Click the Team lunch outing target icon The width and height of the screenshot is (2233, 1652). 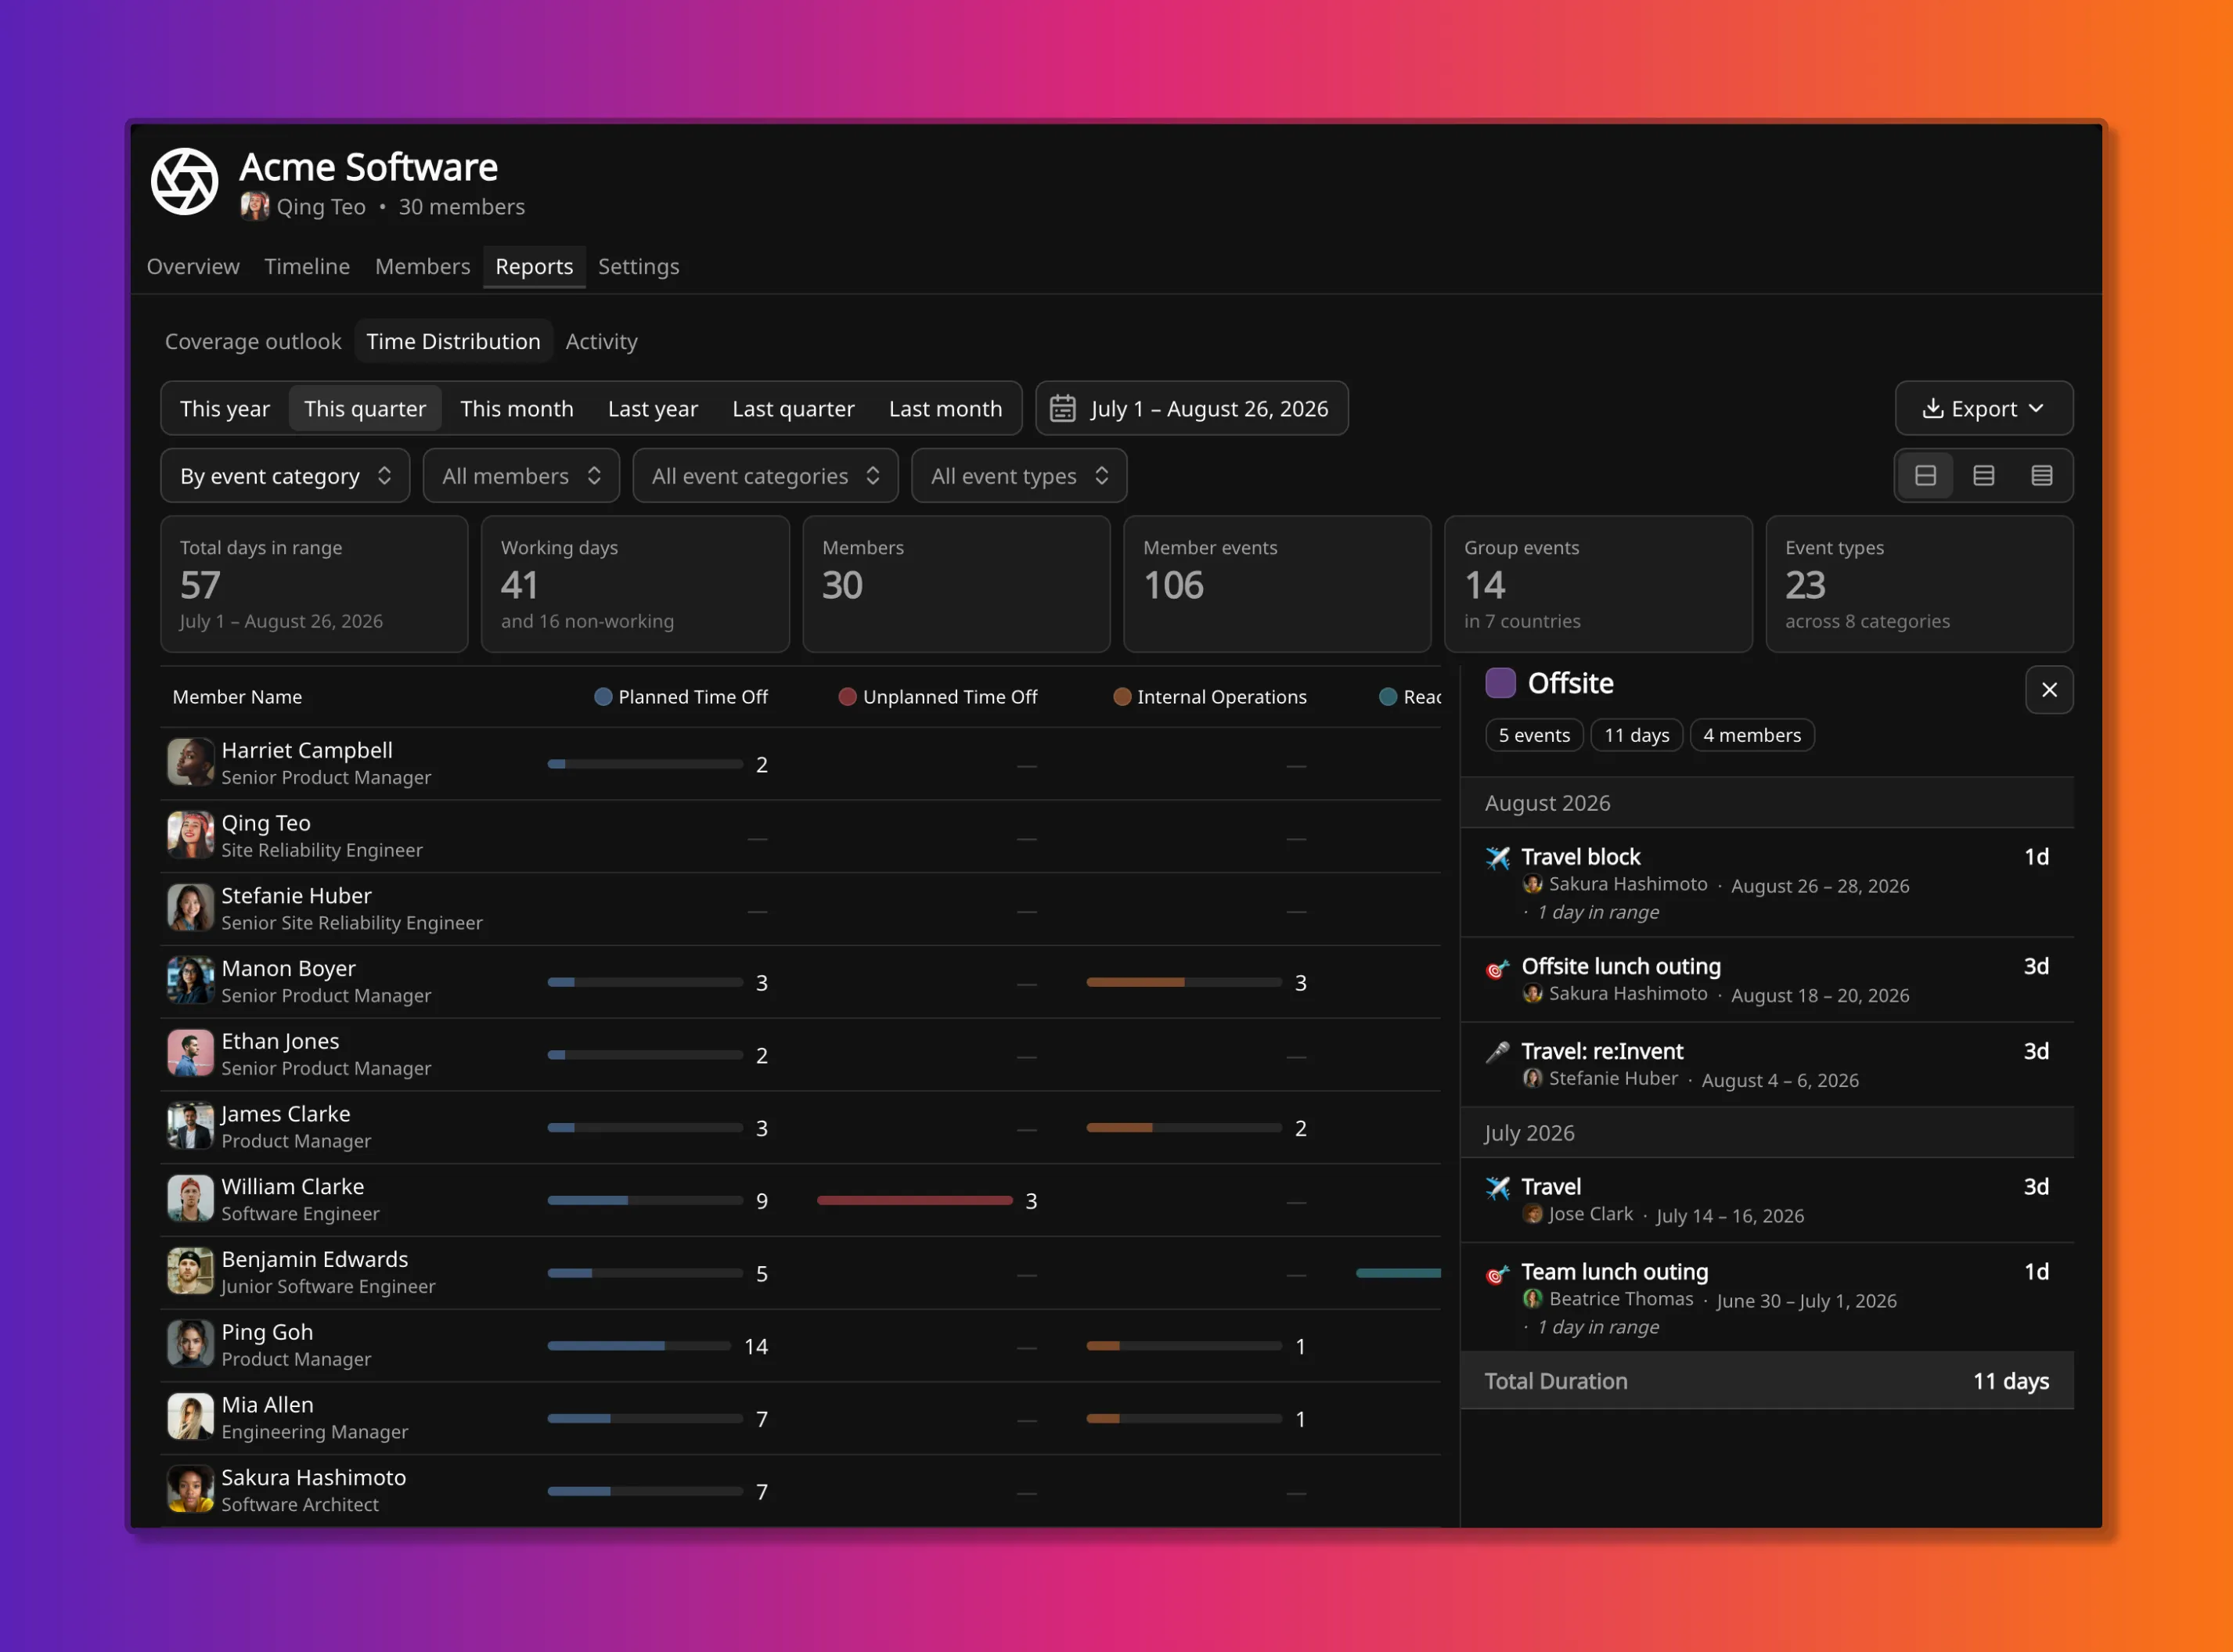point(1497,1273)
